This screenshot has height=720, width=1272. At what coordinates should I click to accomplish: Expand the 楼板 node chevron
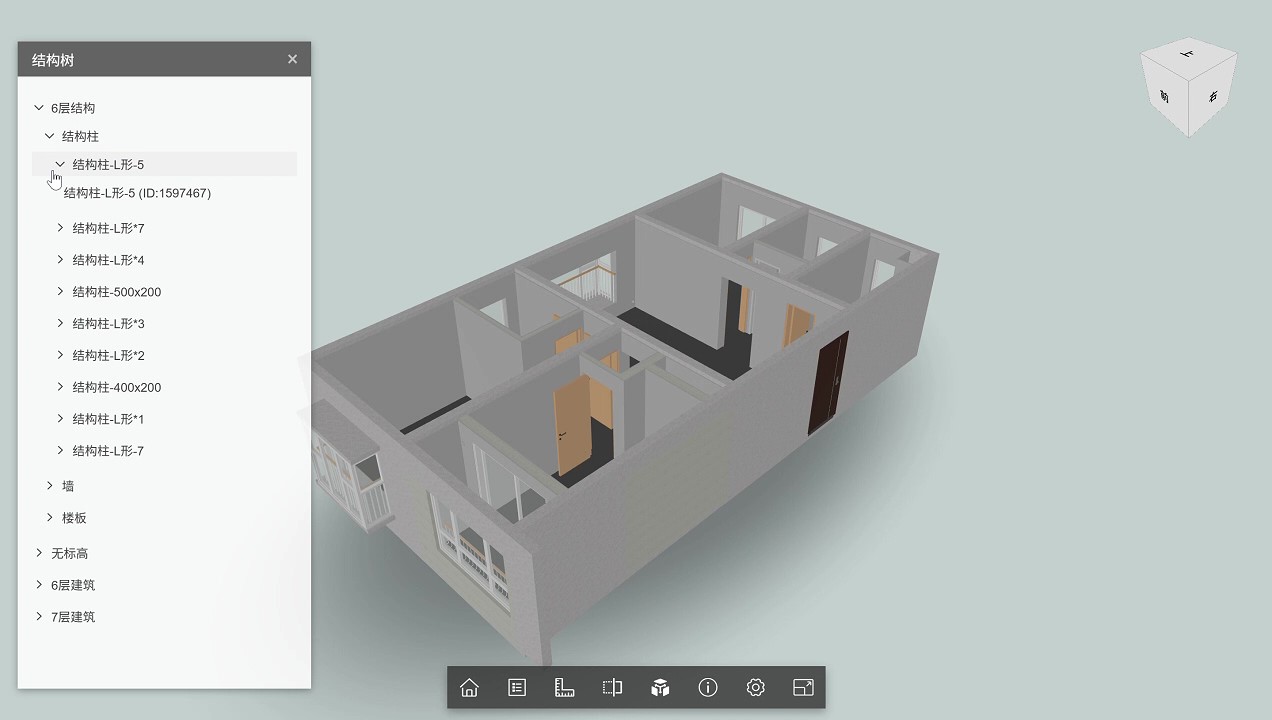50,518
